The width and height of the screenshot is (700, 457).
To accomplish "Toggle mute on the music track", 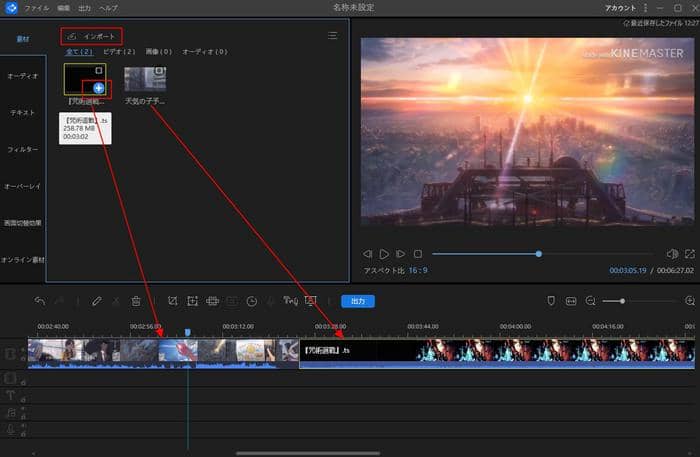I will [23, 409].
